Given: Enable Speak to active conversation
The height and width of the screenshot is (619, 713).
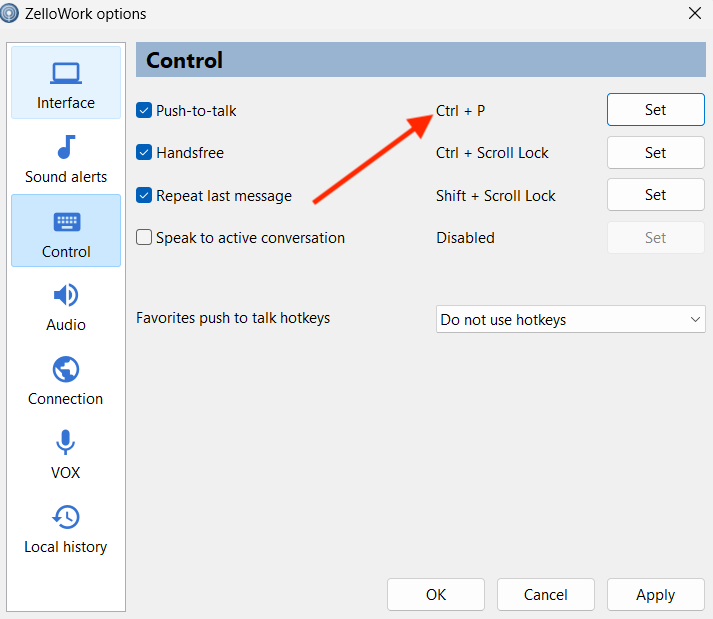Looking at the screenshot, I should click(144, 237).
